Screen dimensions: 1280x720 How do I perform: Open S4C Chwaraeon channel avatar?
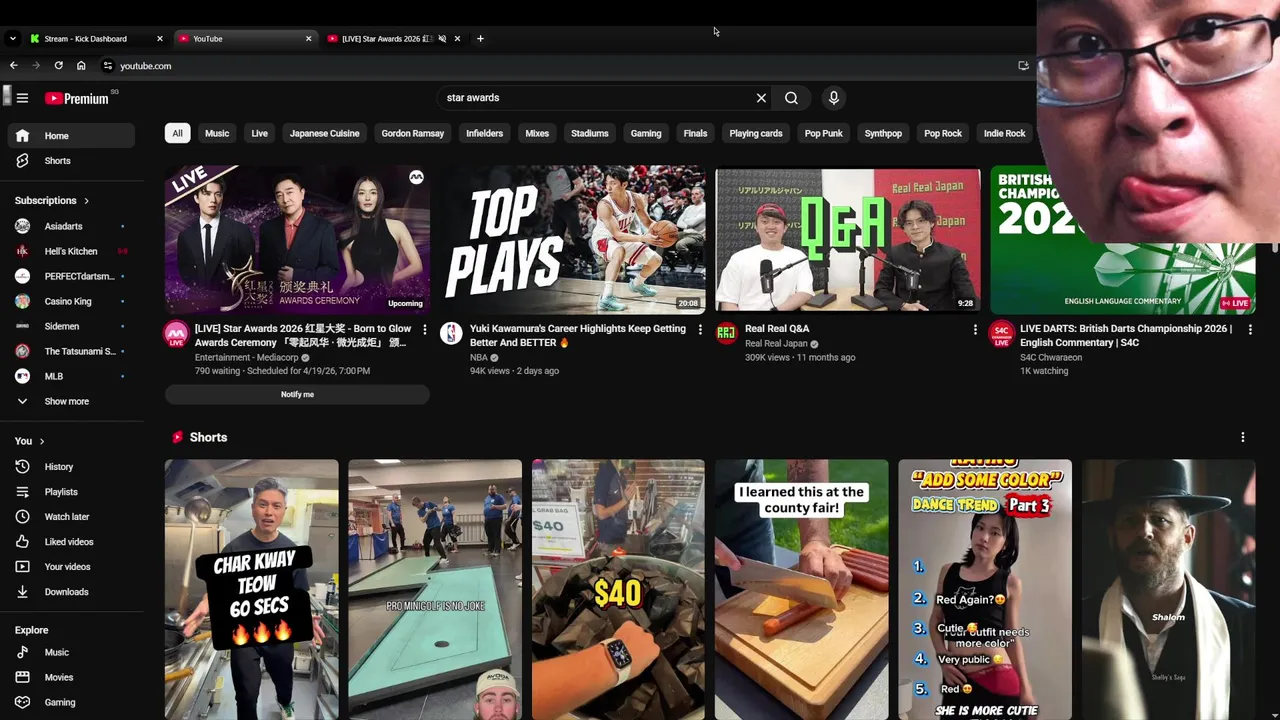pyautogui.click(x=1002, y=334)
